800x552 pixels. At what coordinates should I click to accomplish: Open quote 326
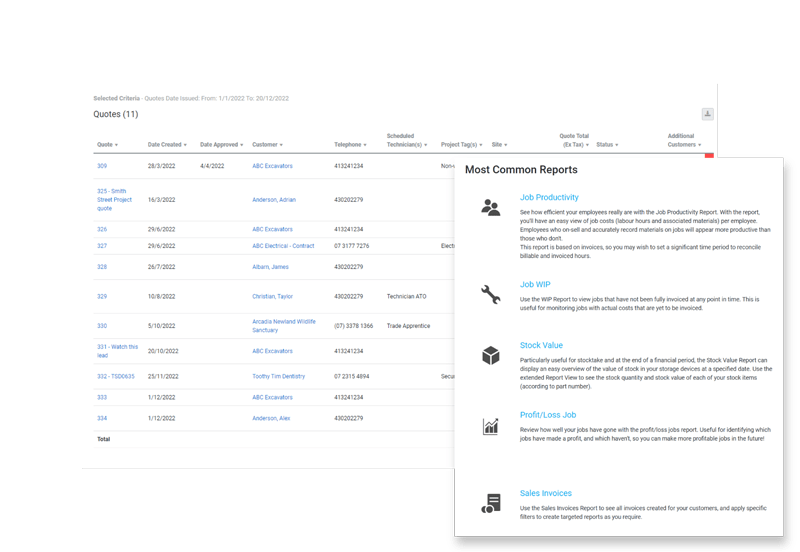pos(102,229)
